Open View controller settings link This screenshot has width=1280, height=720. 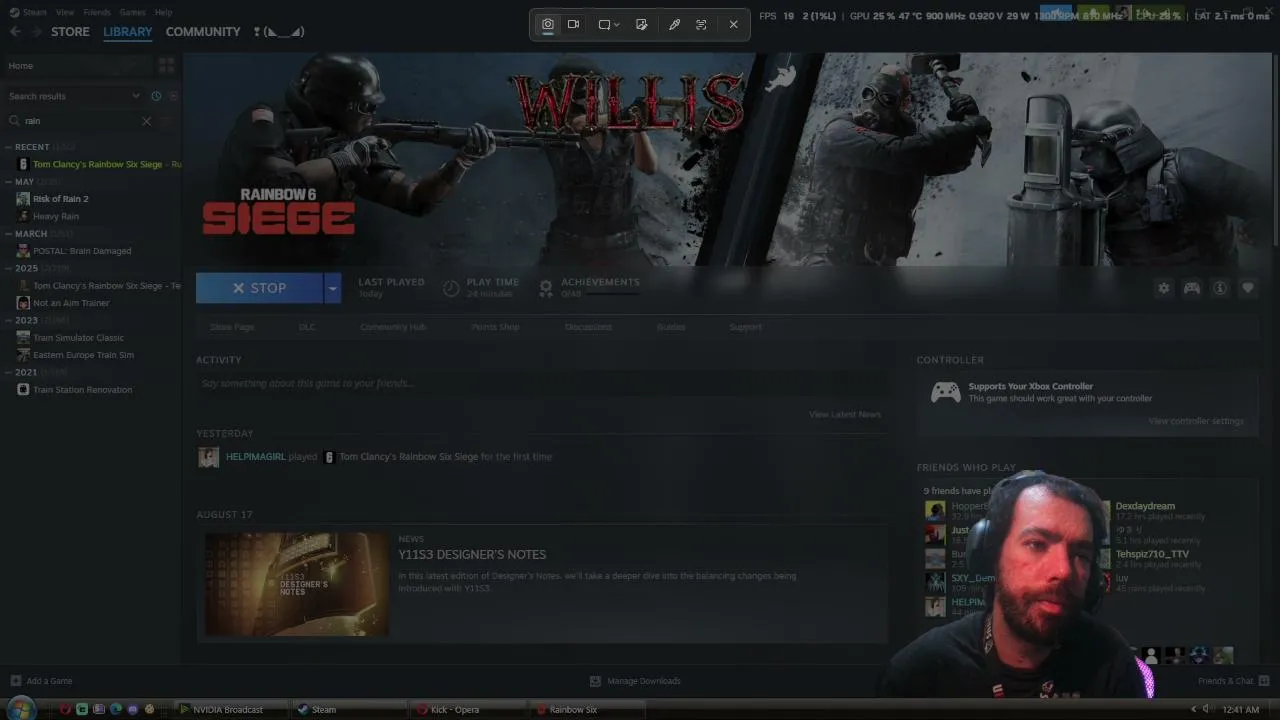click(1196, 421)
